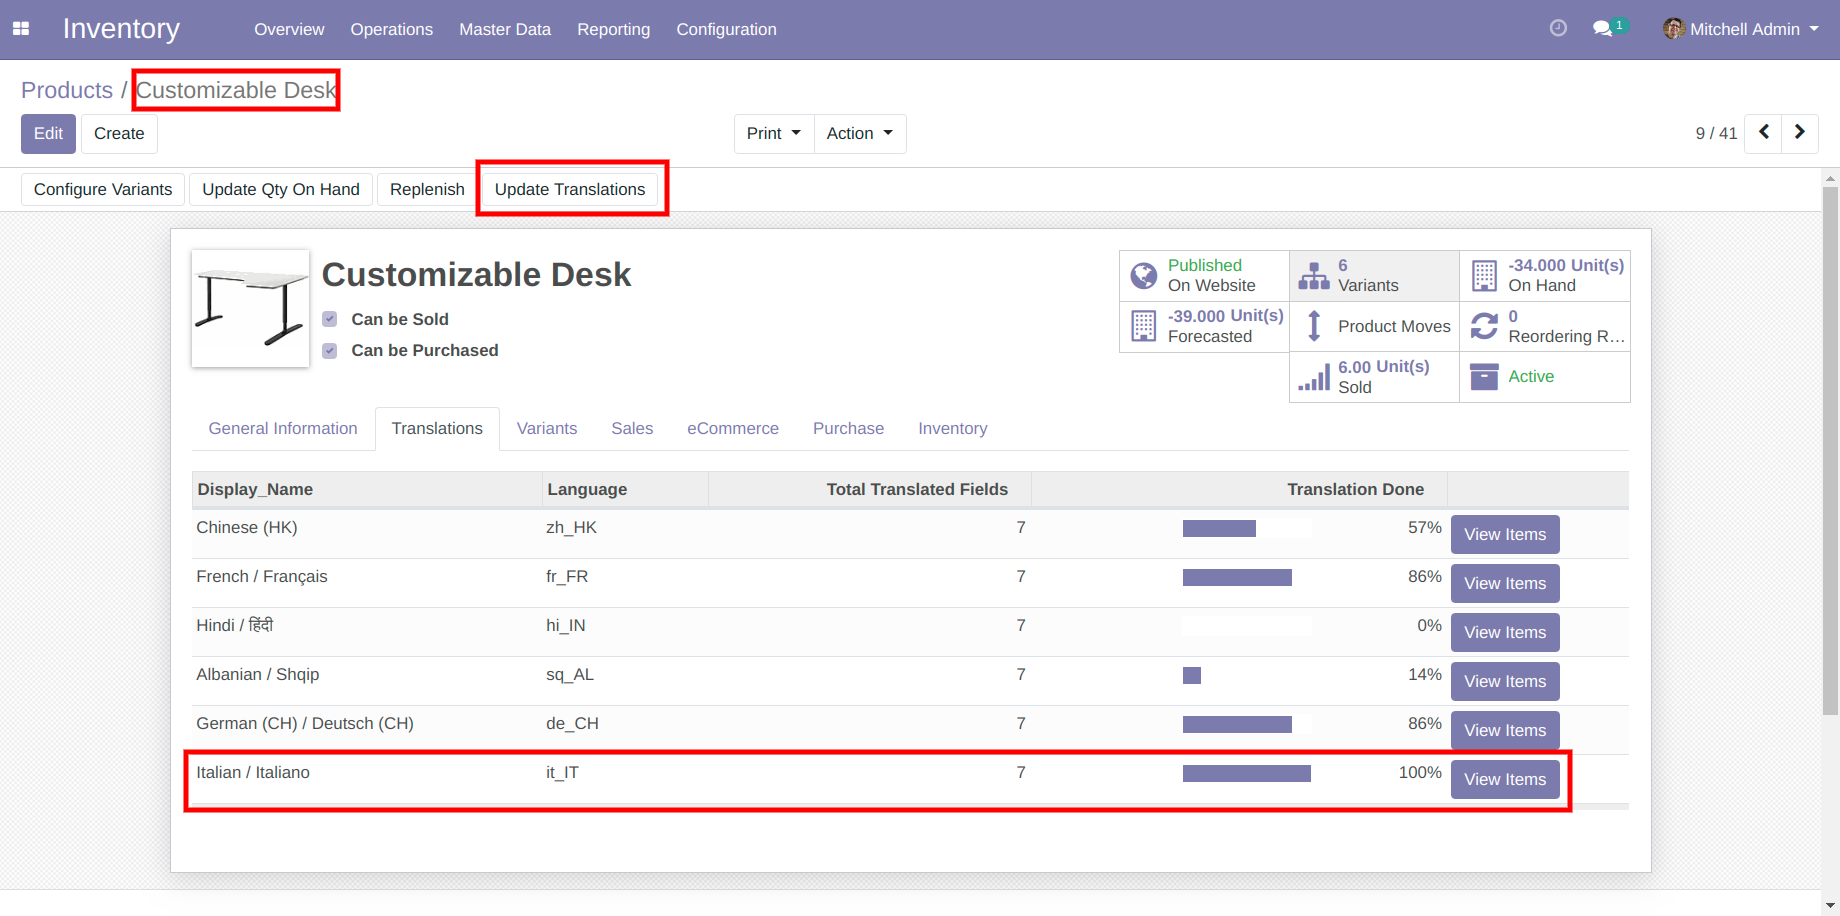Click the Update Translations button

(x=570, y=190)
